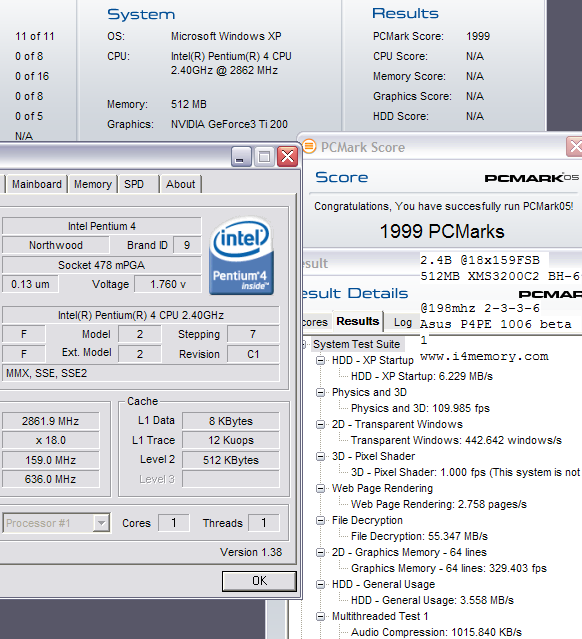Image resolution: width=582 pixels, height=639 pixels.
Task: Select 'Transparent Windows: 442.642 windows/s' row
Action: (456, 441)
